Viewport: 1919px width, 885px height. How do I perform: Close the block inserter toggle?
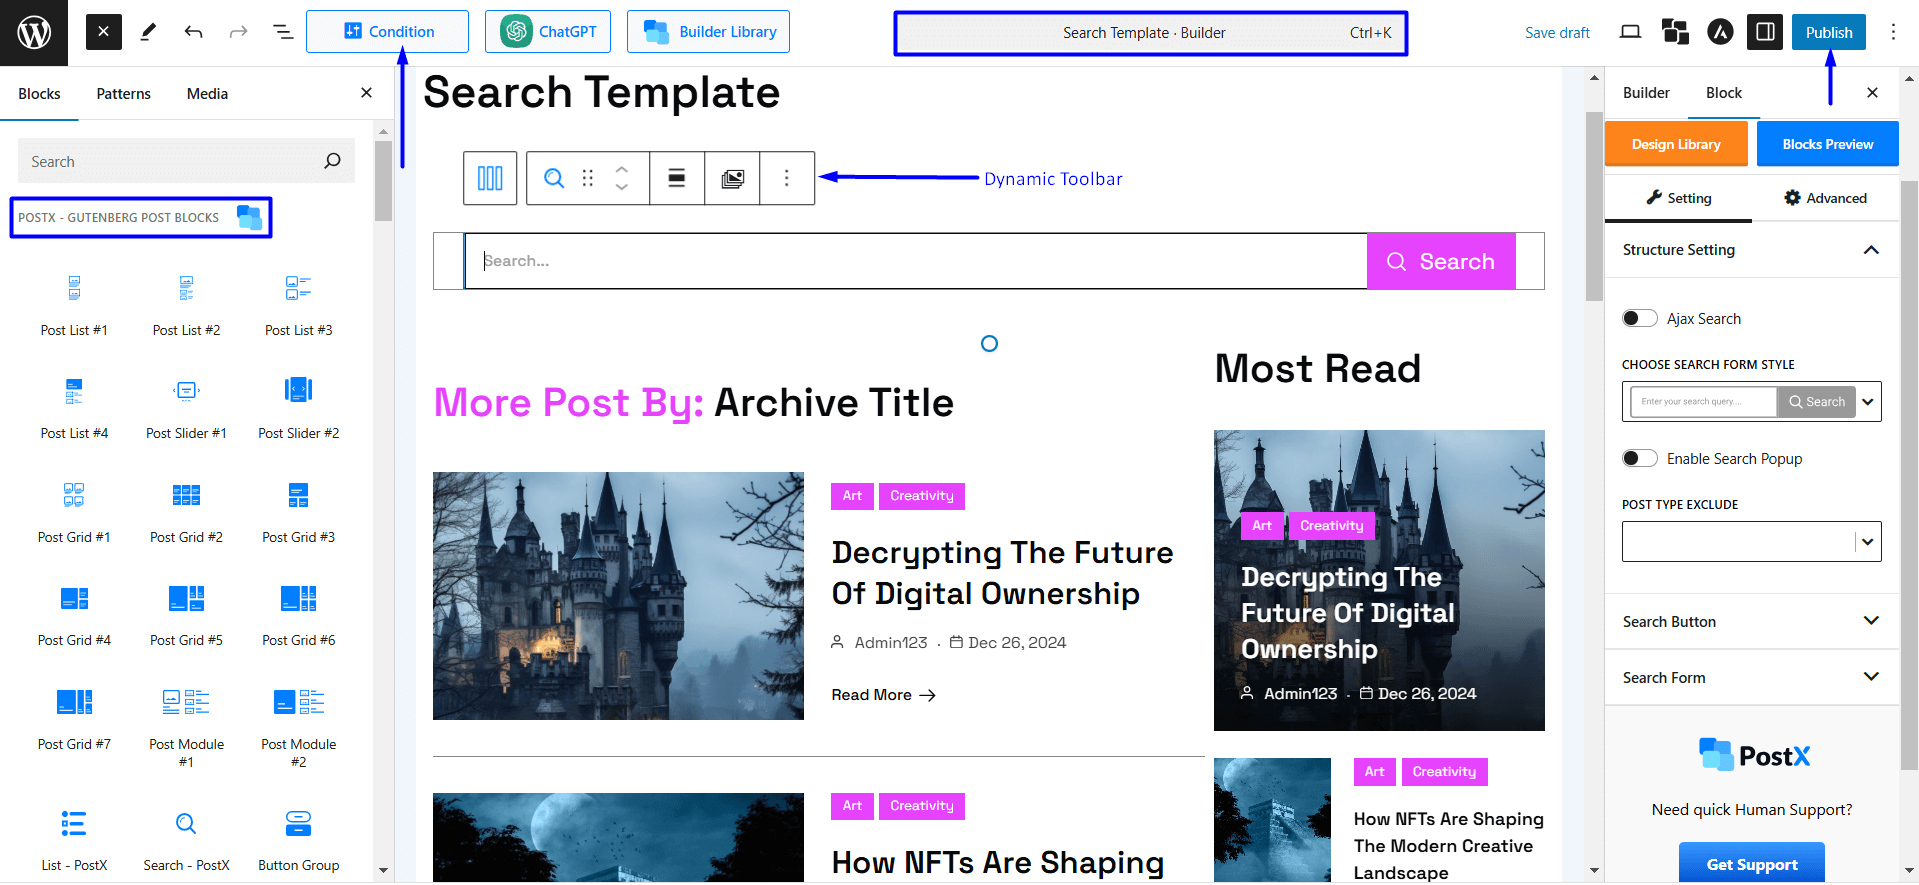[x=103, y=32]
